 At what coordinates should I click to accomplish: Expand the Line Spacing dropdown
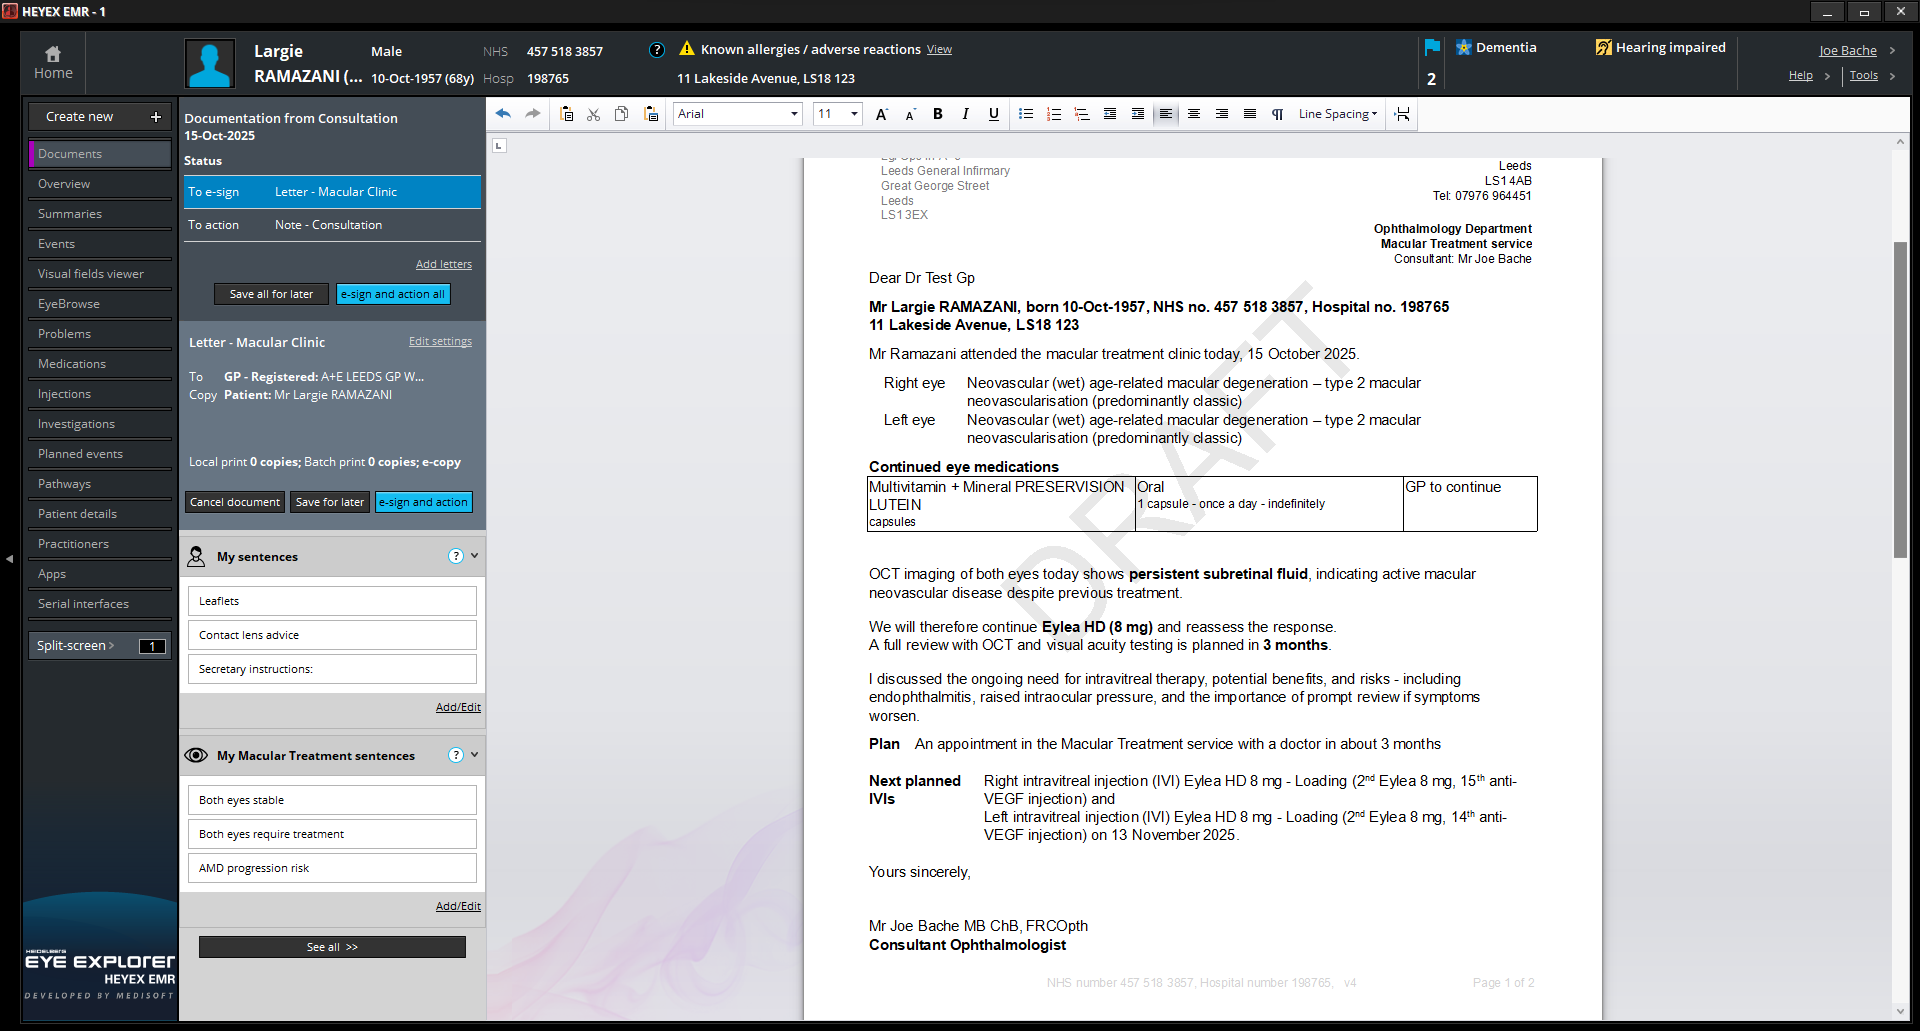(1337, 114)
